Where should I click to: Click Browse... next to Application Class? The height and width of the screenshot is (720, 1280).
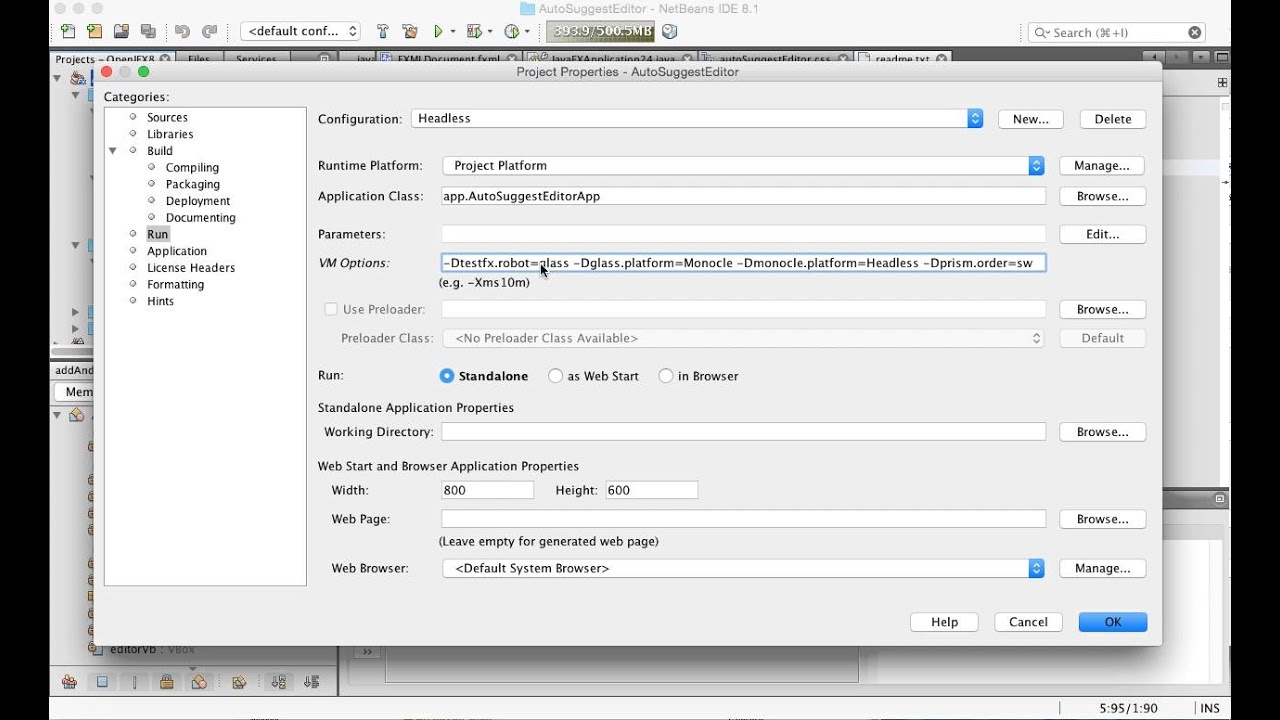tap(1103, 197)
